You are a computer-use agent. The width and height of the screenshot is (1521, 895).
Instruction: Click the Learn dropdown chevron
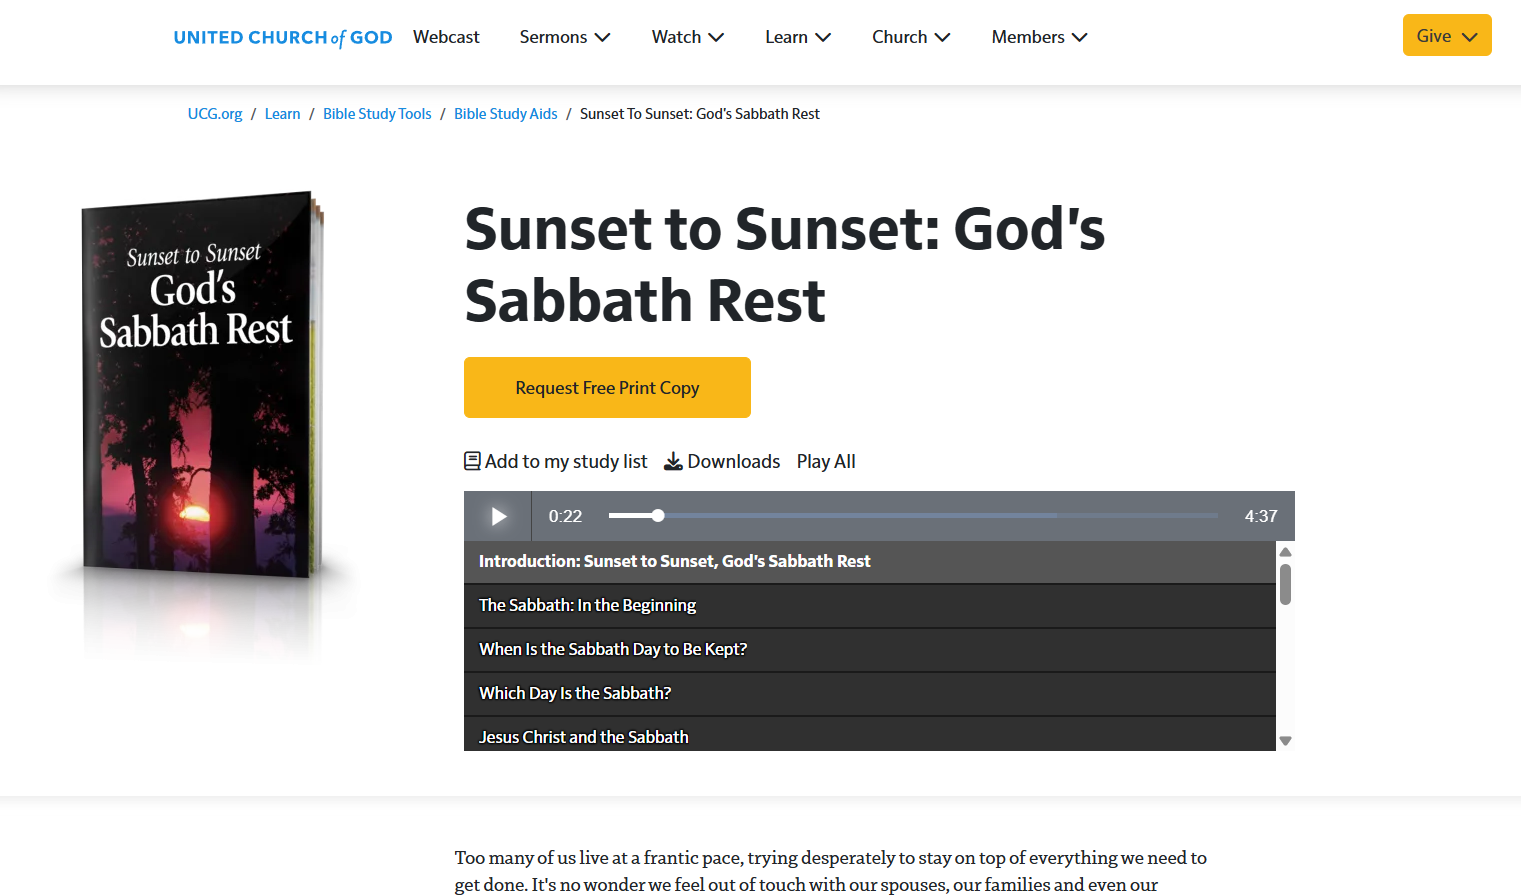pos(824,36)
